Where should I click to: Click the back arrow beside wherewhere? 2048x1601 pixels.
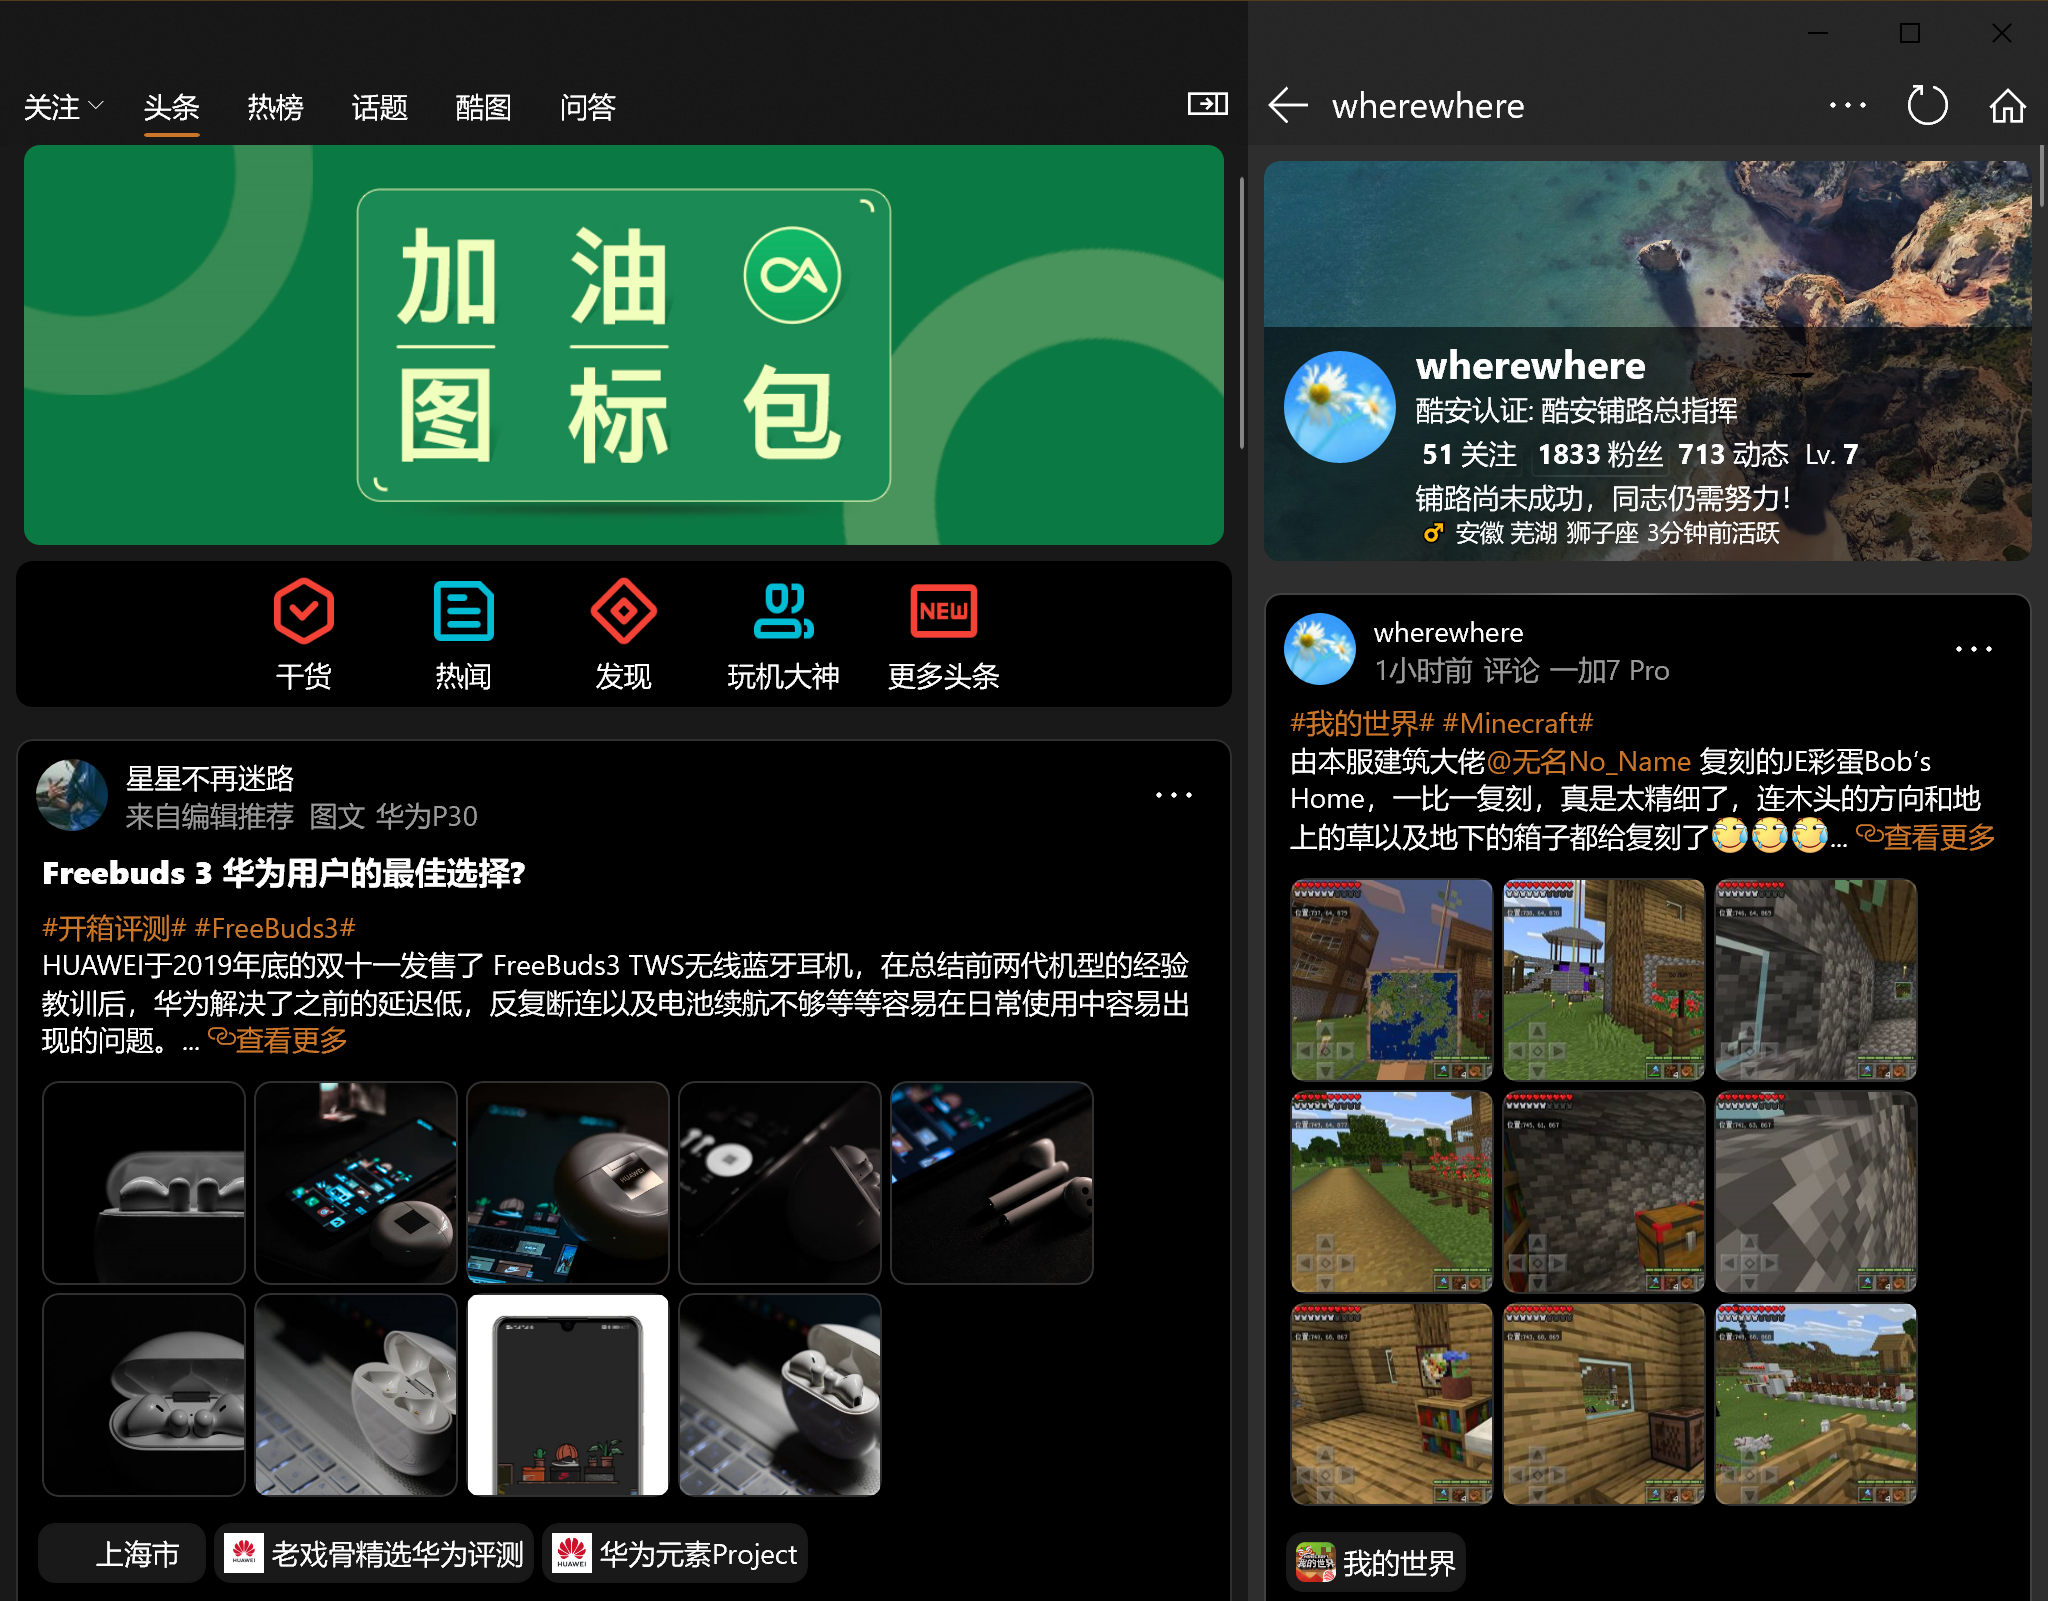click(1288, 105)
